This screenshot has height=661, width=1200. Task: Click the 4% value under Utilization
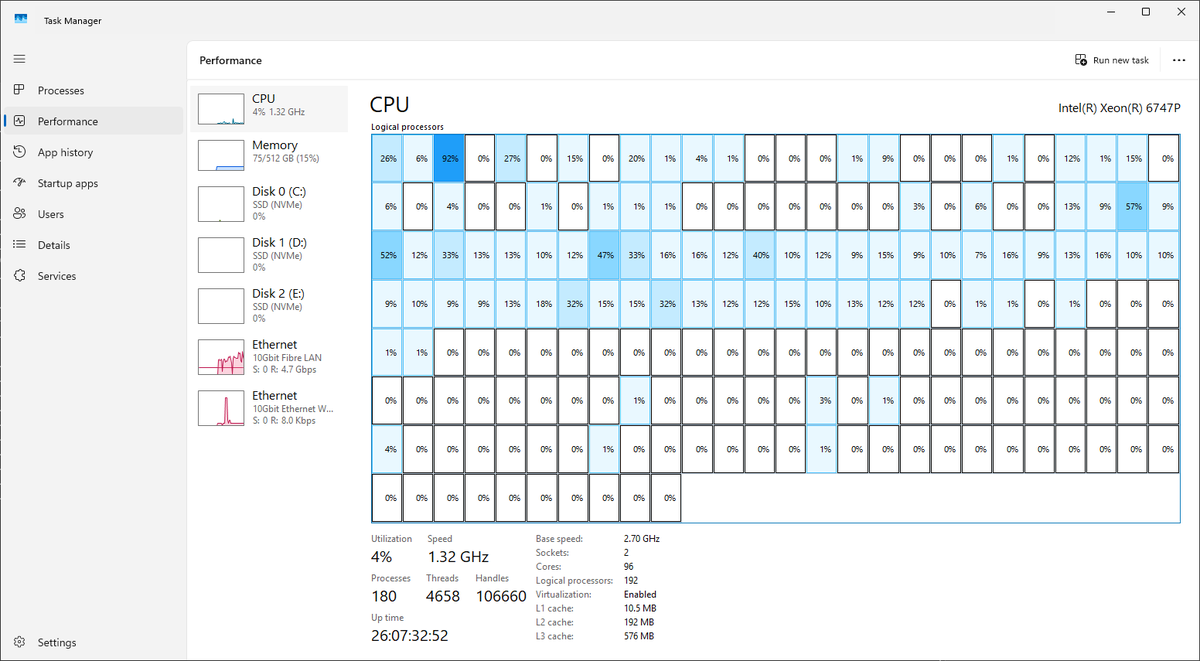[381, 556]
